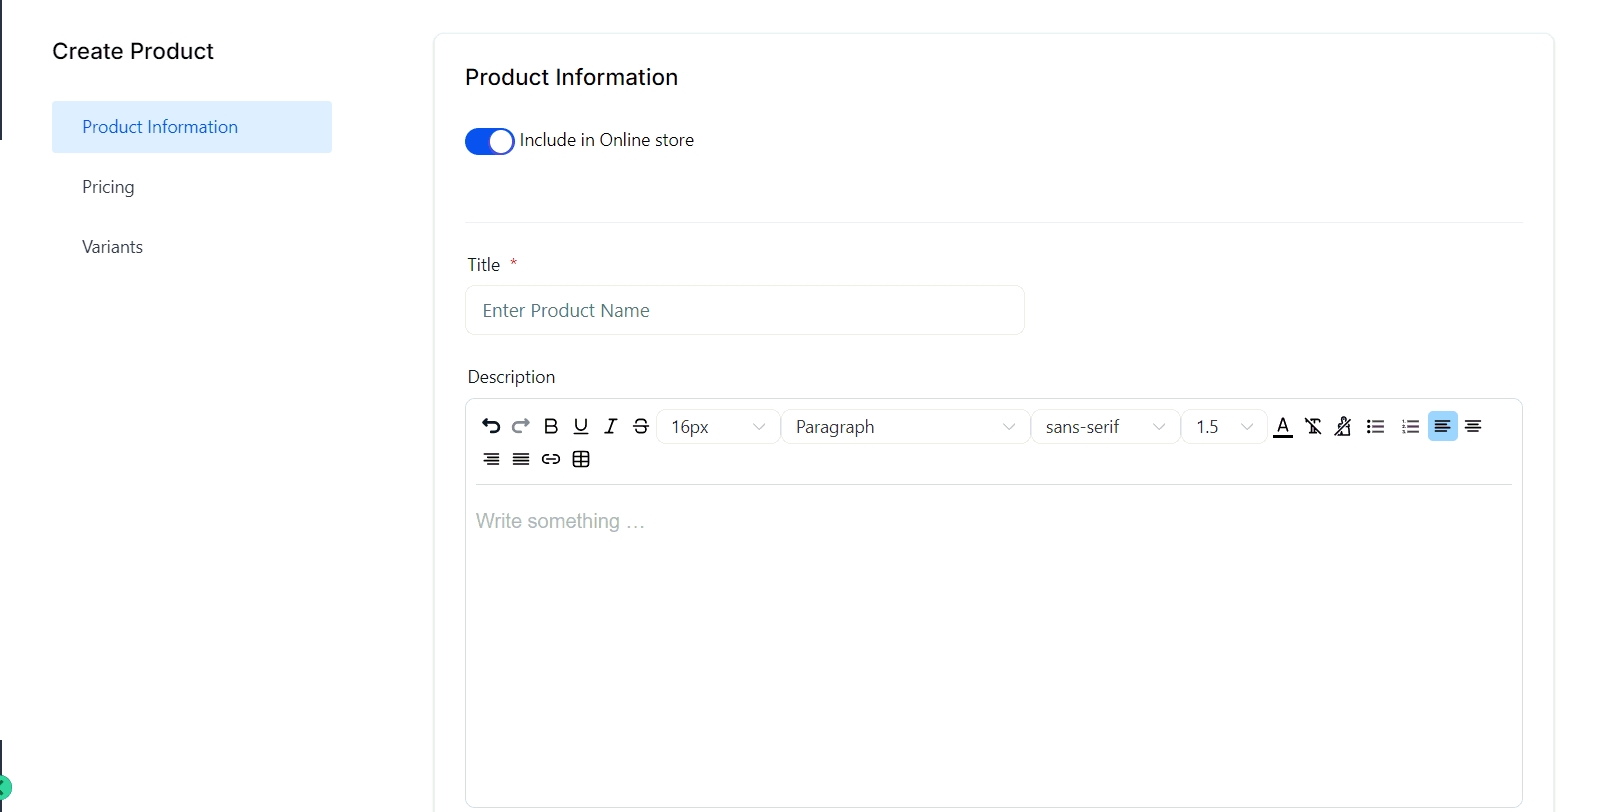Apply underline formatting
The height and width of the screenshot is (812, 1620).
point(581,427)
